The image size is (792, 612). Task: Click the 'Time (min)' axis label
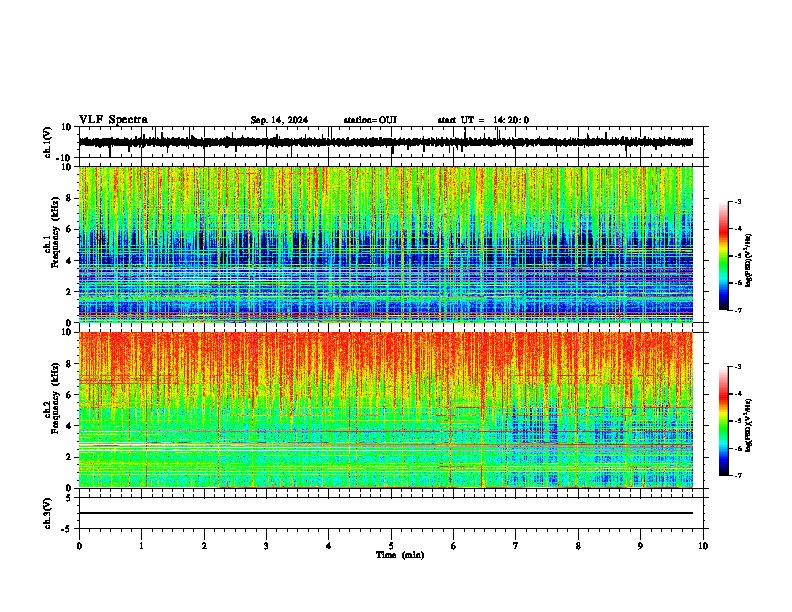(400, 555)
